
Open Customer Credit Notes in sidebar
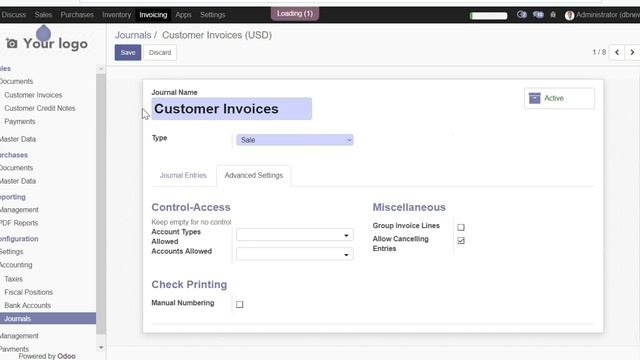pos(40,109)
